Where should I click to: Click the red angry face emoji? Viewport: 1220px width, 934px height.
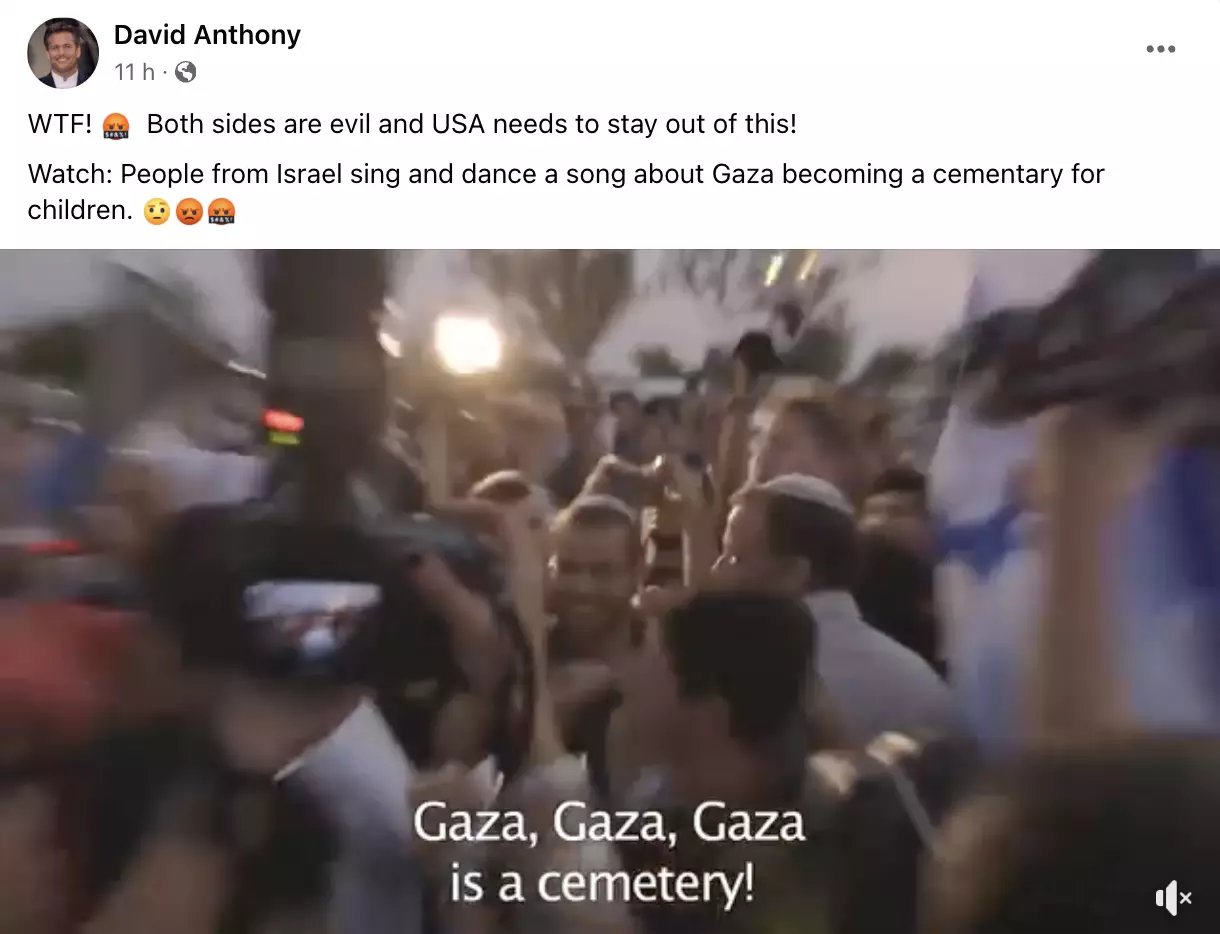[189, 212]
